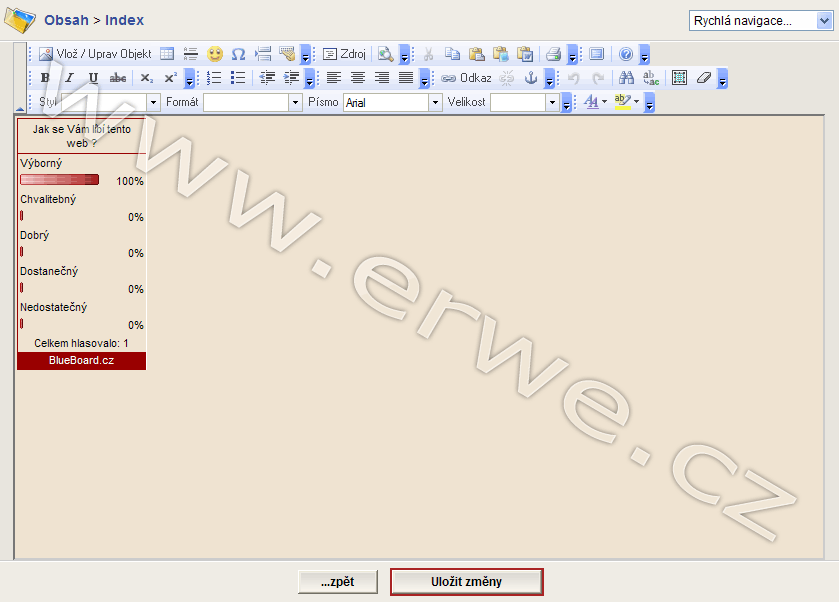Paste from Word
Image resolution: width=839 pixels, height=602 pixels.
[525, 54]
